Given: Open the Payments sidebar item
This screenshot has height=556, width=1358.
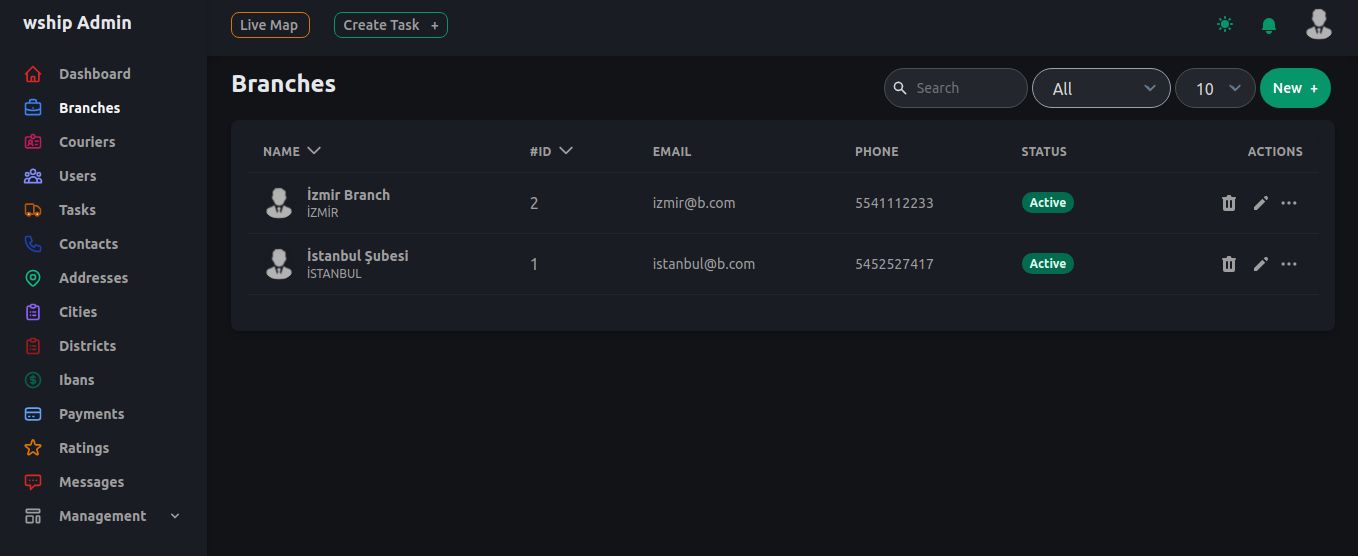Looking at the screenshot, I should coord(91,414).
